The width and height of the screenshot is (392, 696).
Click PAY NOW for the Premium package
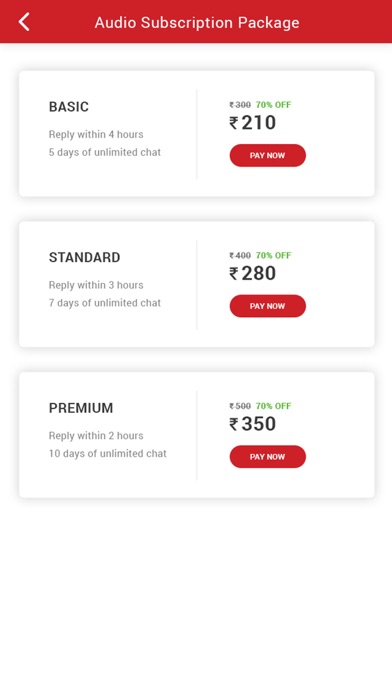click(268, 456)
